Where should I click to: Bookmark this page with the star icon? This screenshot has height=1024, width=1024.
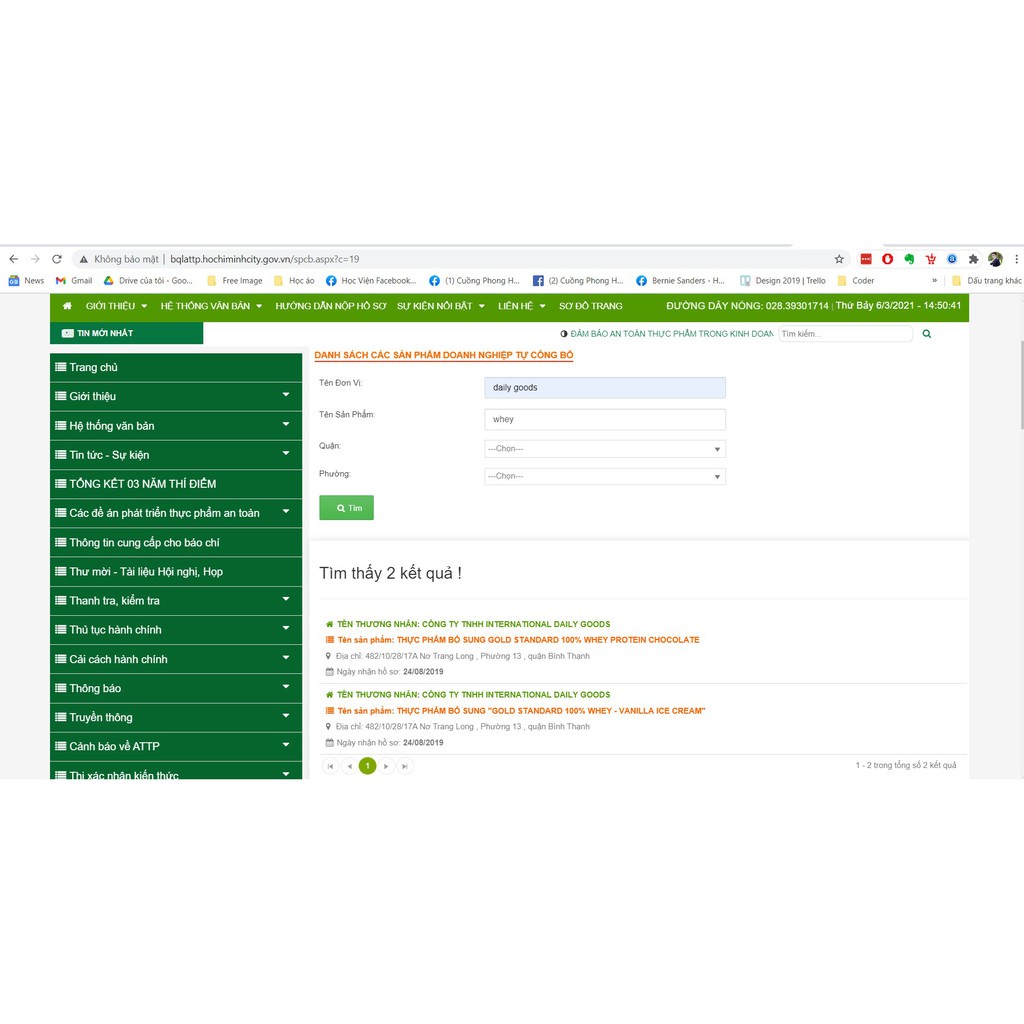[x=839, y=259]
